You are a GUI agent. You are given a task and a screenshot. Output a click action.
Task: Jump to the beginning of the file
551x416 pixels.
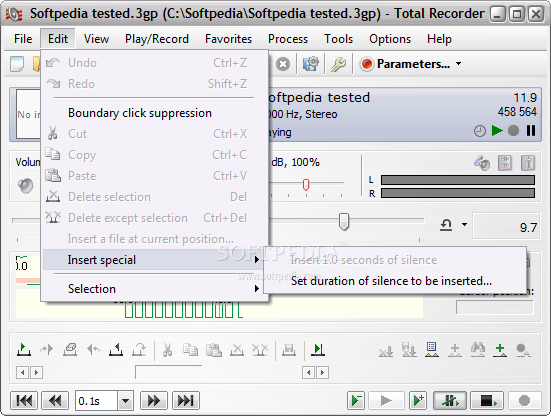click(x=24, y=401)
